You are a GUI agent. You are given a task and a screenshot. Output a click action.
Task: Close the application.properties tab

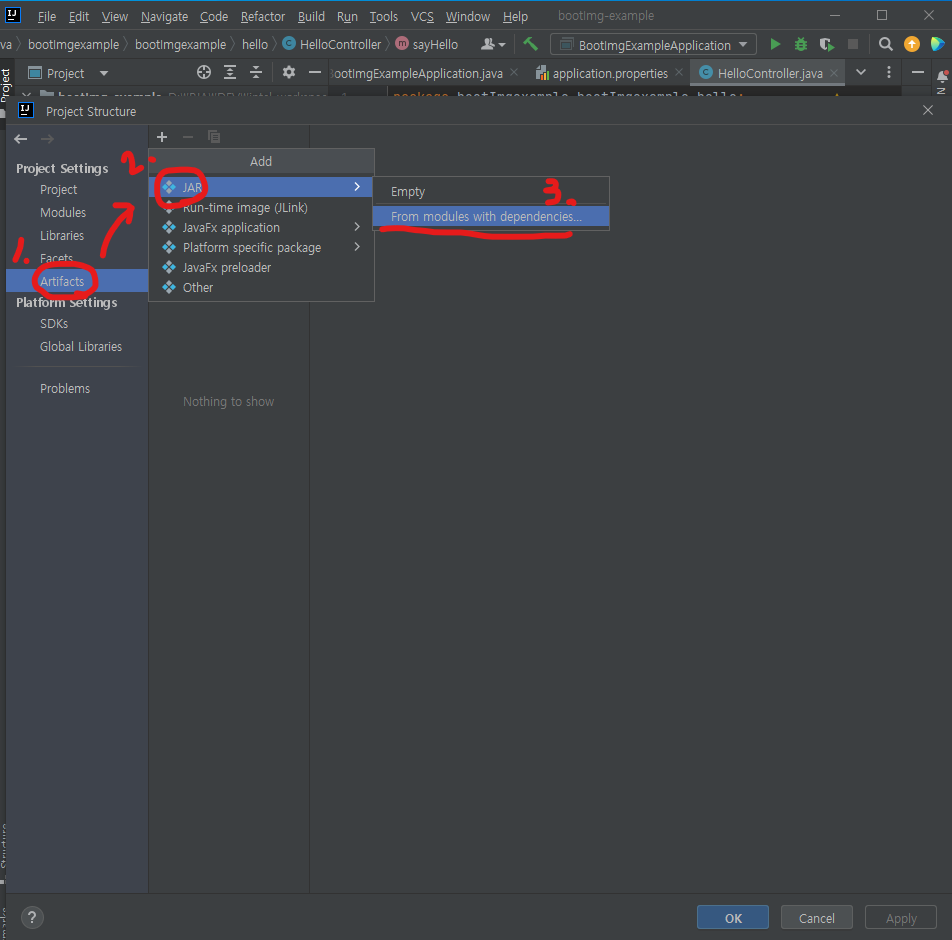679,72
